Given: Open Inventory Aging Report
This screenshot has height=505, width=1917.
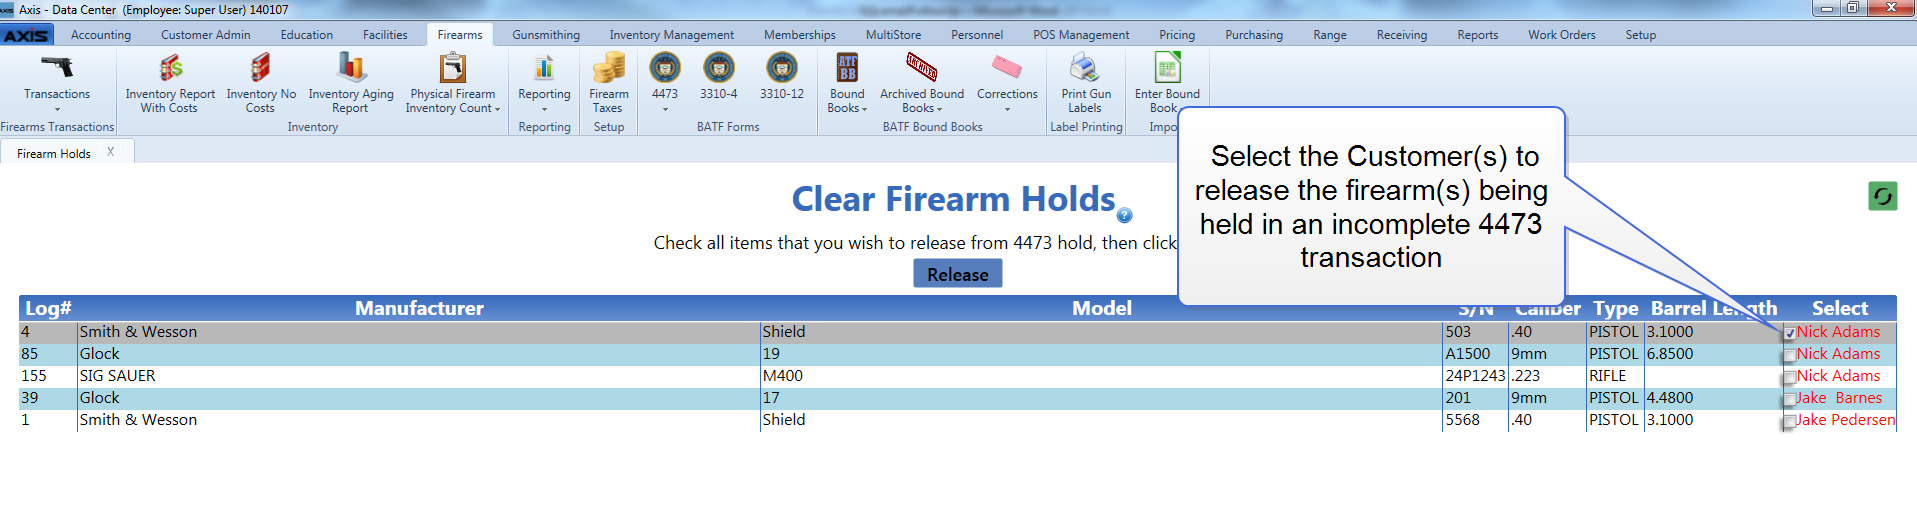Looking at the screenshot, I should tap(350, 83).
